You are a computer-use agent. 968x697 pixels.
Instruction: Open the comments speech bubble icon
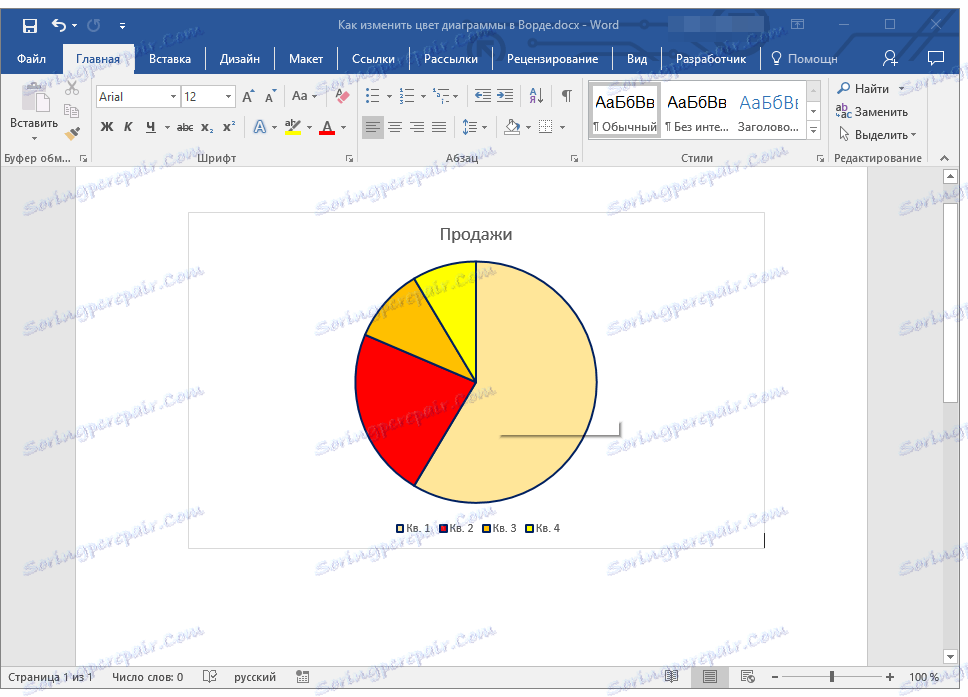tap(936, 59)
